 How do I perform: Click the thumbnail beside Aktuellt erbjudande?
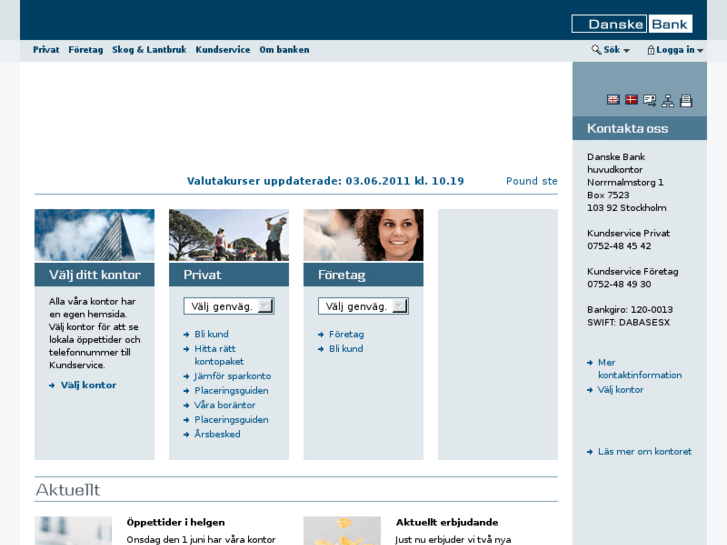[342, 531]
